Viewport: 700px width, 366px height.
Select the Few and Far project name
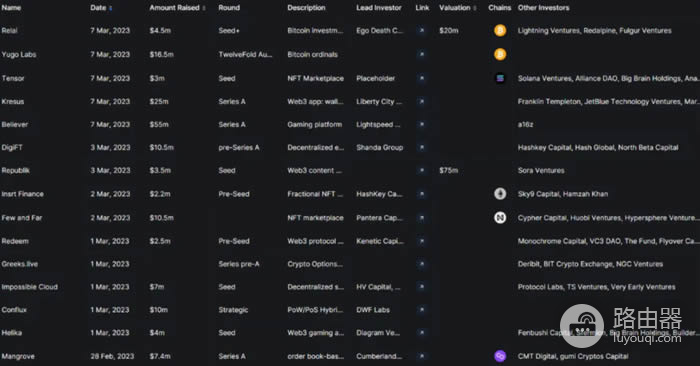[x=22, y=218]
